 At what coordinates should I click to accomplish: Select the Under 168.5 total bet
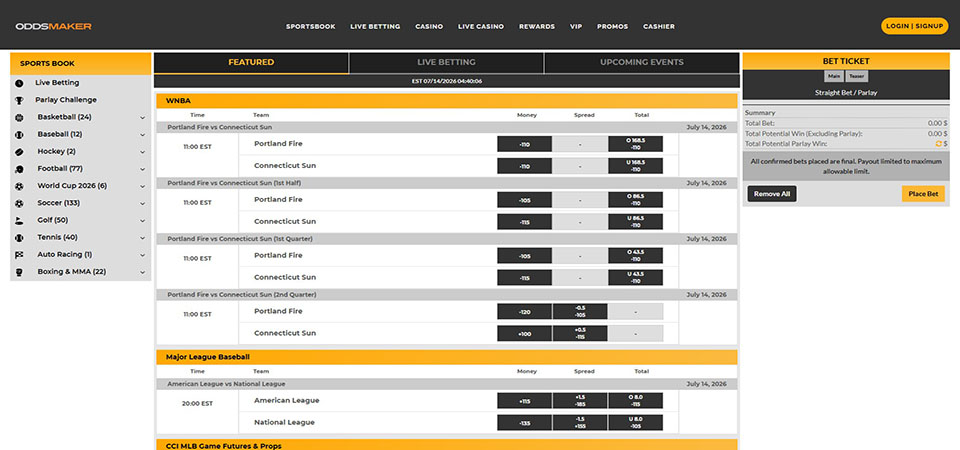point(636,166)
